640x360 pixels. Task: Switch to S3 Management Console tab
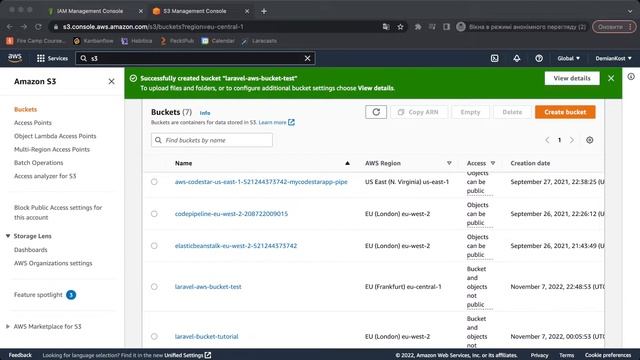pyautogui.click(x=195, y=11)
